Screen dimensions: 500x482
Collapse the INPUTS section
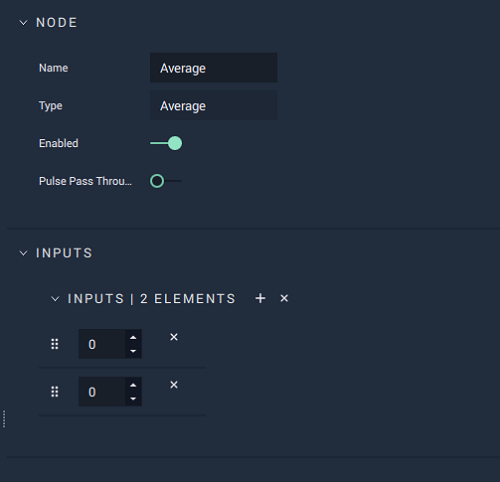point(23,253)
